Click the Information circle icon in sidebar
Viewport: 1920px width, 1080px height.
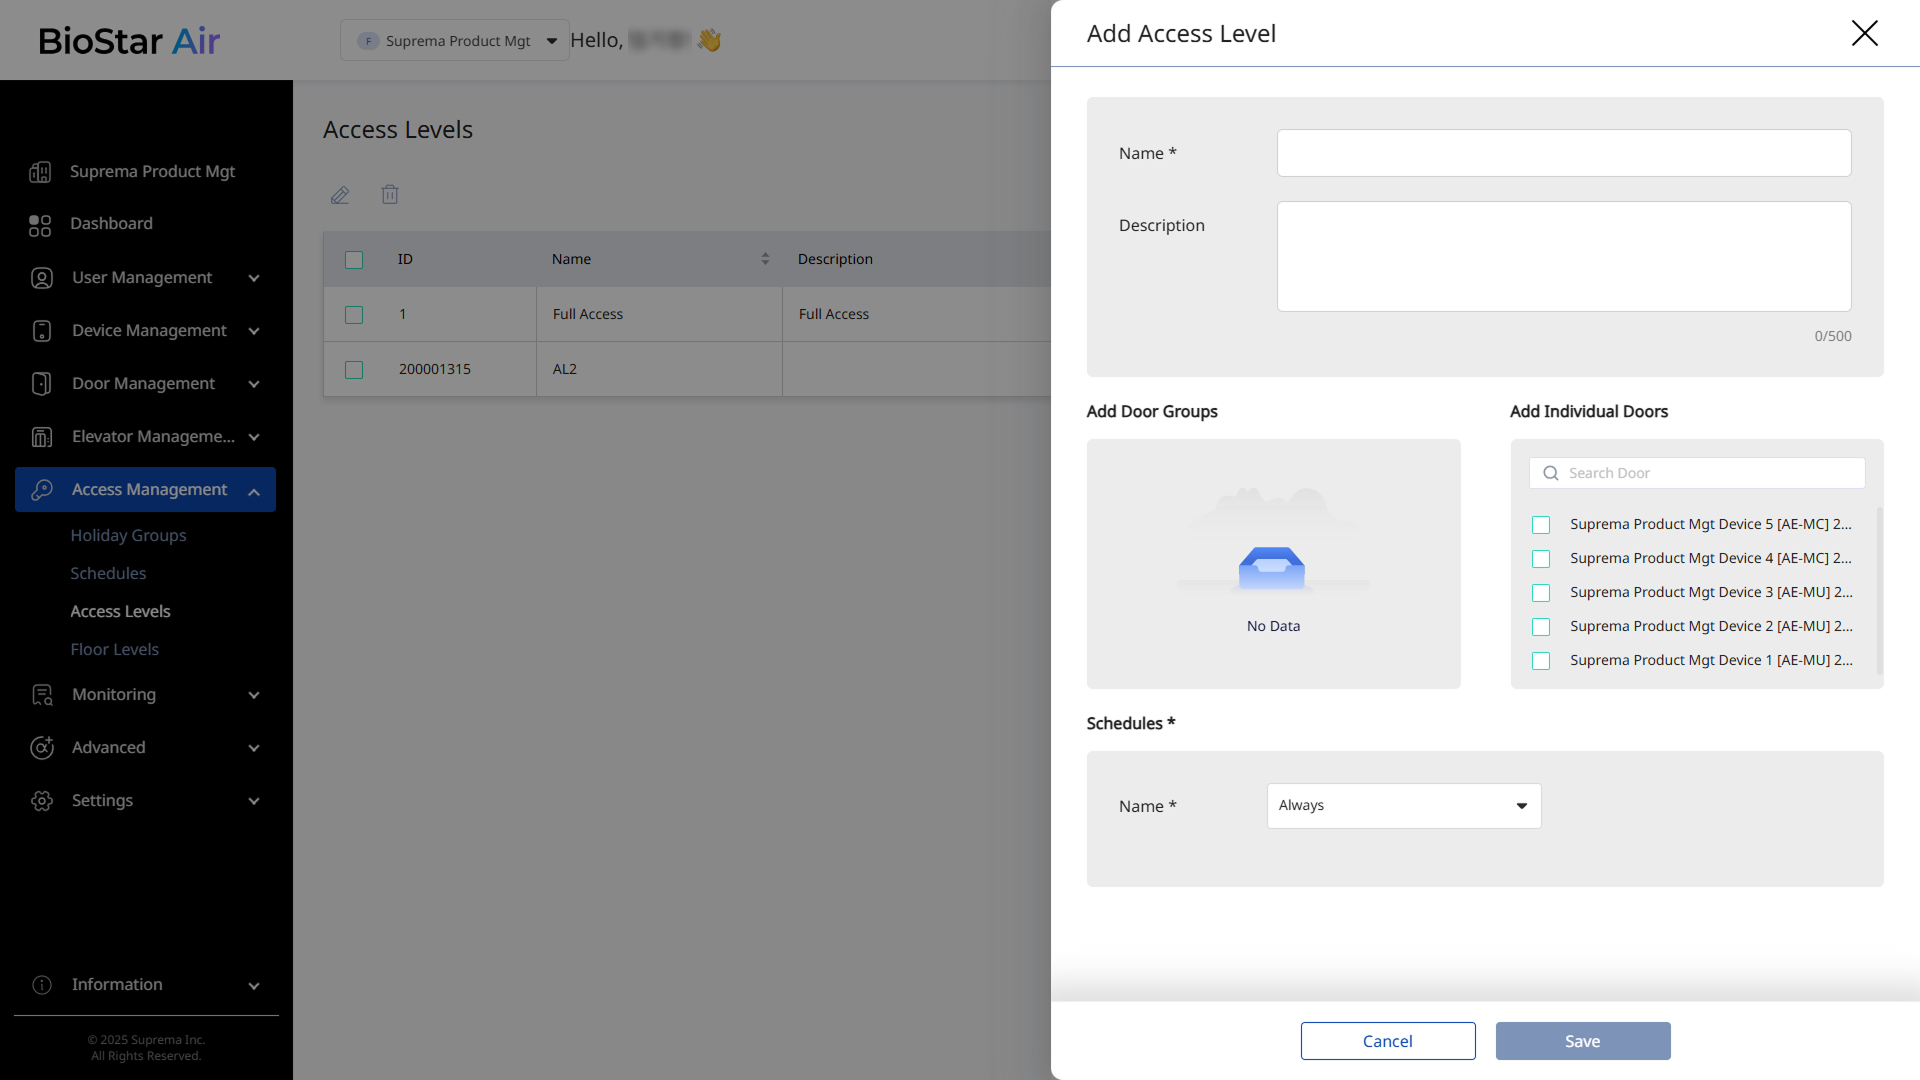(42, 985)
